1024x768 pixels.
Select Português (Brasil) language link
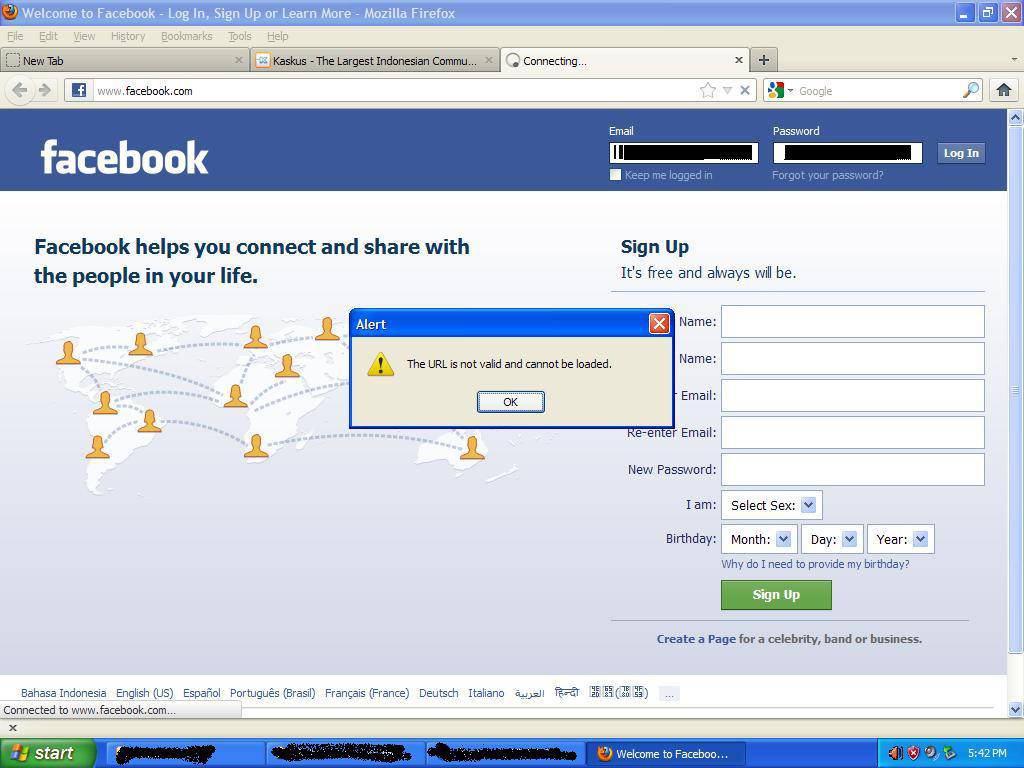pyautogui.click(x=272, y=693)
